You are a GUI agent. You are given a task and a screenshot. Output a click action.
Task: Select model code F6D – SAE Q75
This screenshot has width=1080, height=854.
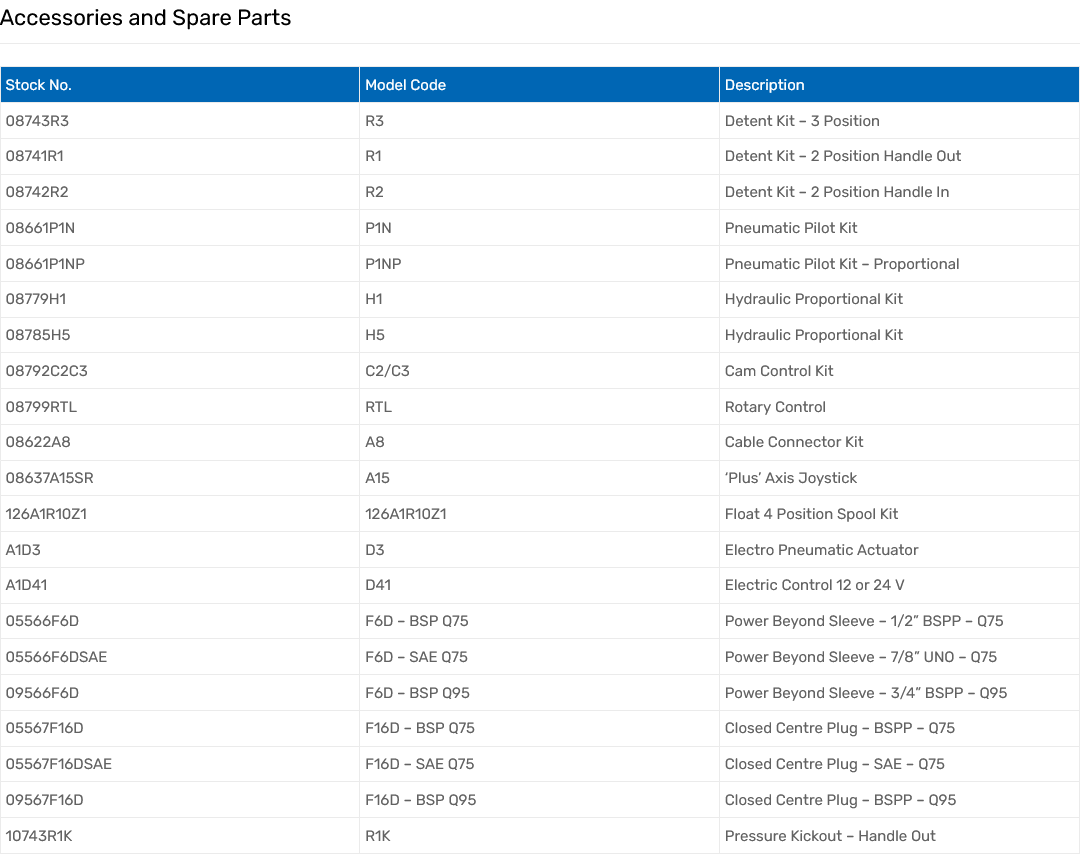(416, 657)
